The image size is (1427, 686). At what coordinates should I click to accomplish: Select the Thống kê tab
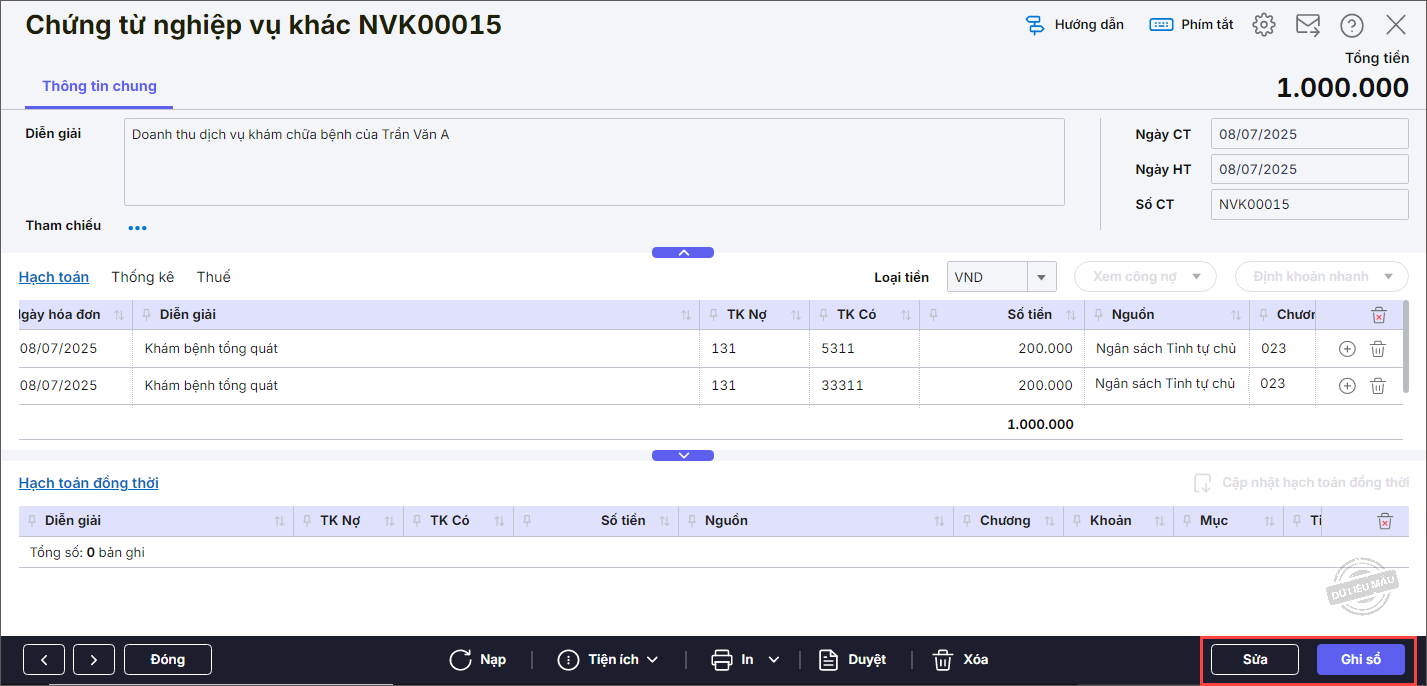coord(143,277)
